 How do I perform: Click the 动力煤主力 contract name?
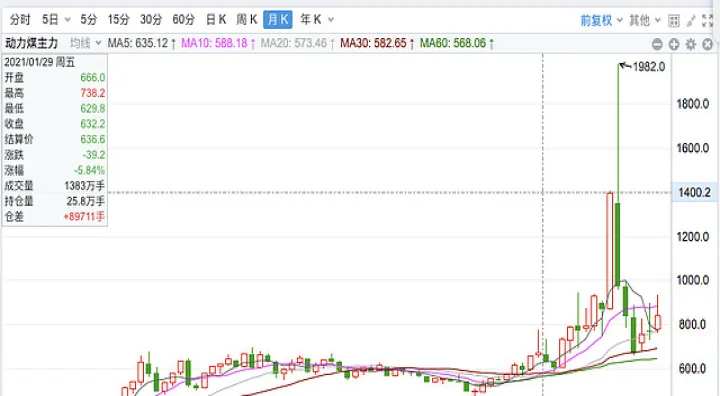tap(31, 44)
